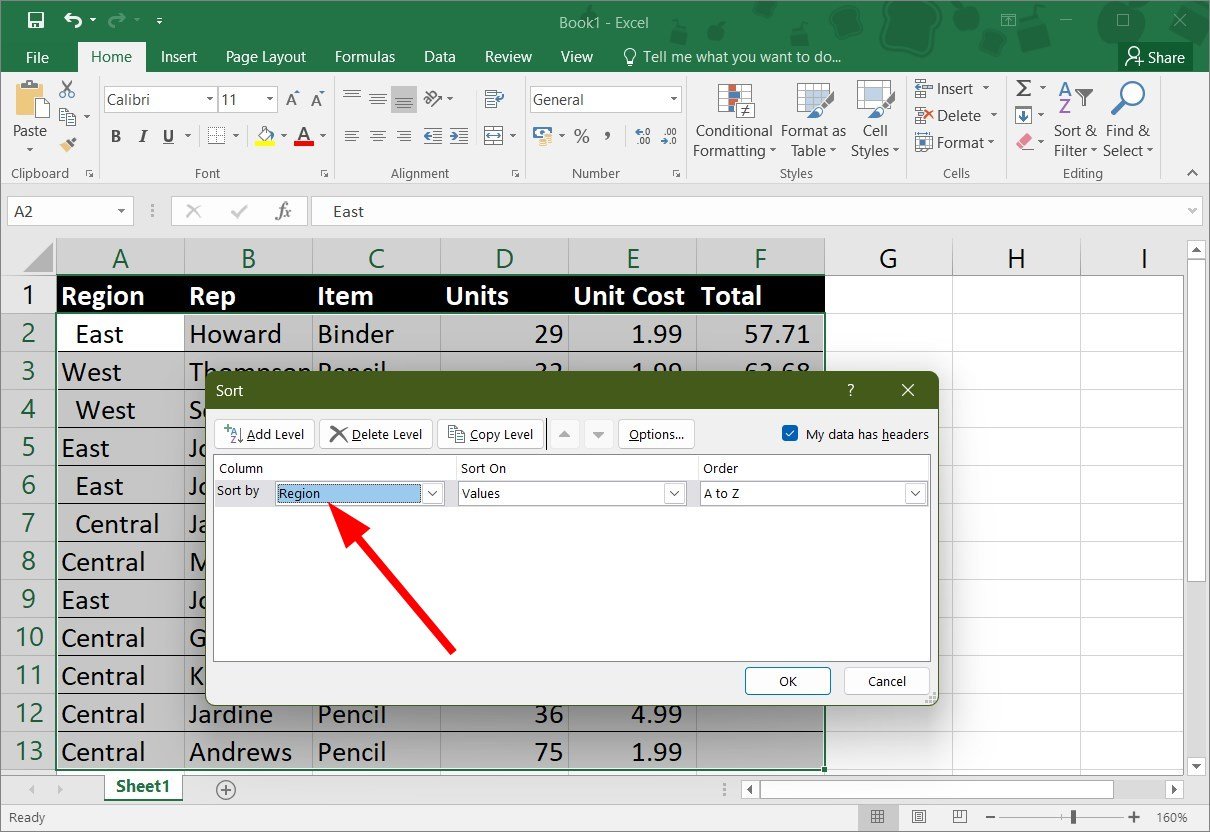Image resolution: width=1210 pixels, height=832 pixels.
Task: Click the Insert Function fx button
Action: [284, 212]
